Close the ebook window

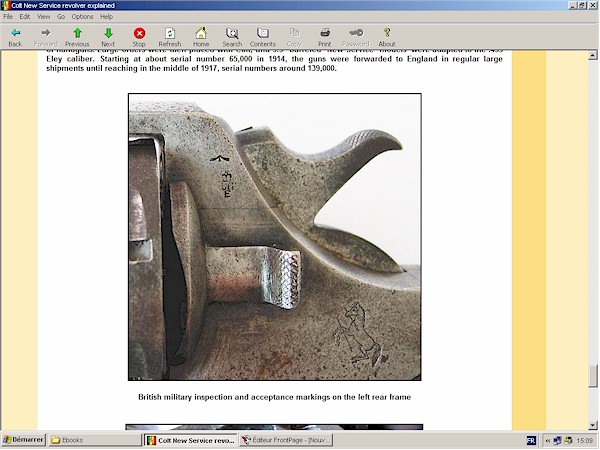[591, 5]
